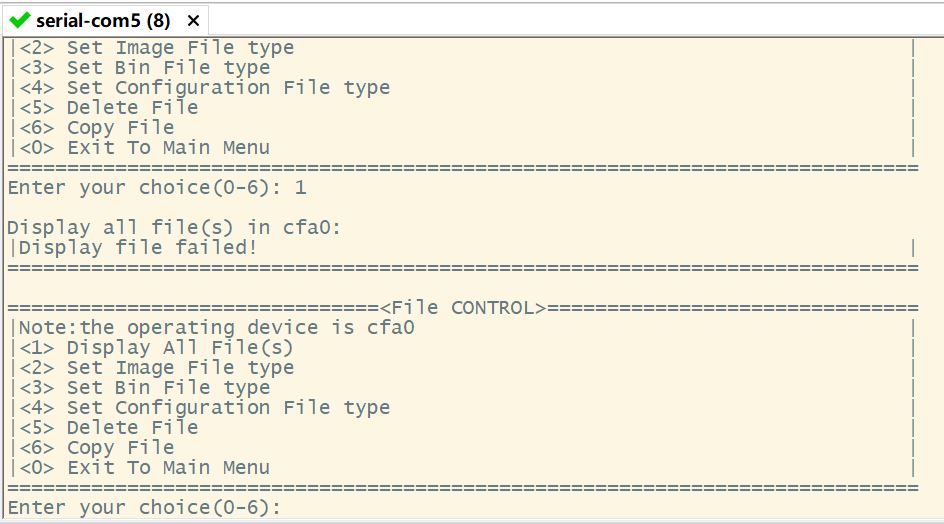Click the answered prompt 'Enter your choice(0-6): 1'
Image resolution: width=944 pixels, height=524 pixels.
click(x=156, y=187)
